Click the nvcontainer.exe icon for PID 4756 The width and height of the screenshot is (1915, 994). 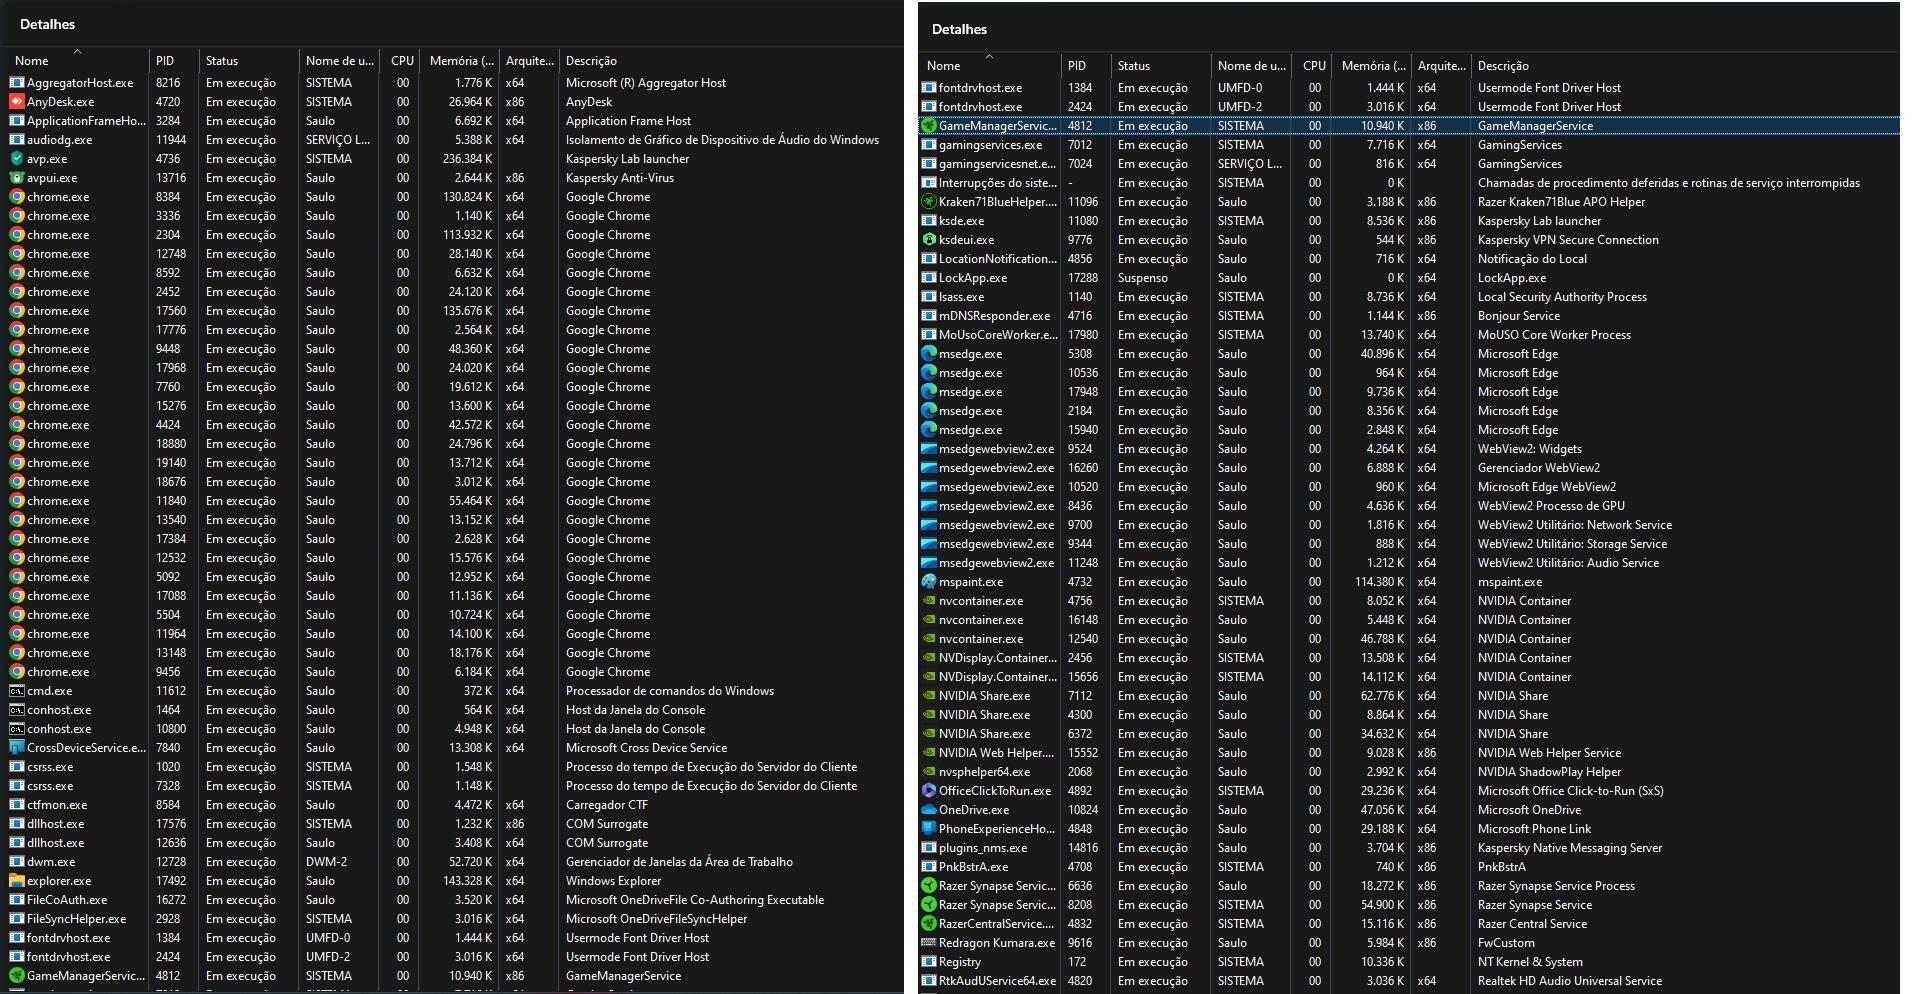(929, 601)
